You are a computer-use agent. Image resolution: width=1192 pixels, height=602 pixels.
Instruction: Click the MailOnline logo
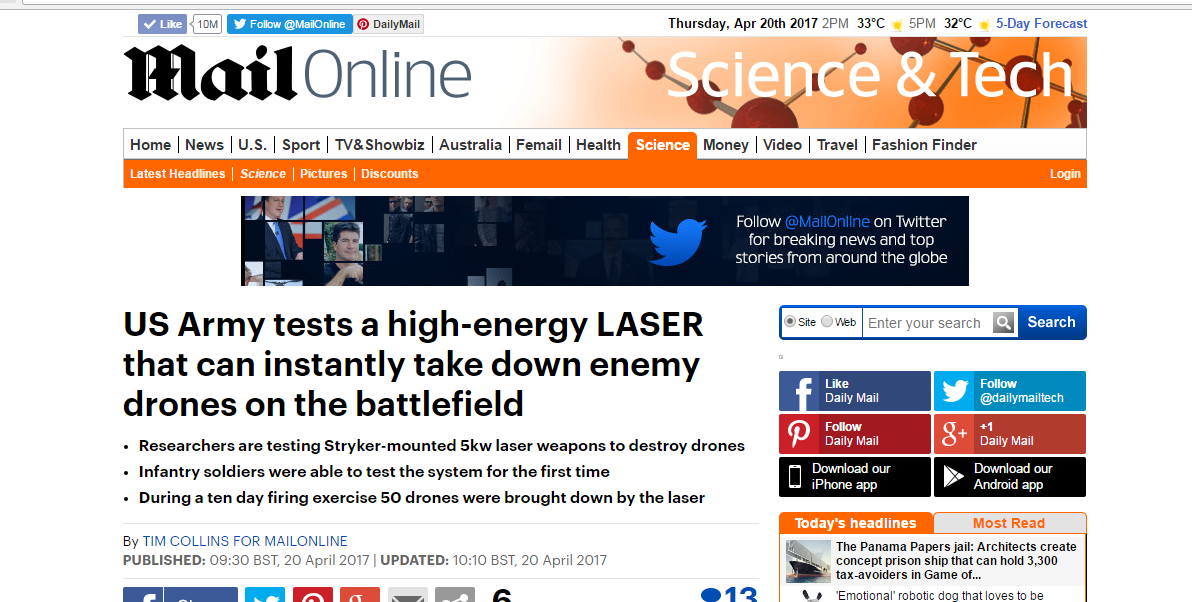pyautogui.click(x=297, y=73)
